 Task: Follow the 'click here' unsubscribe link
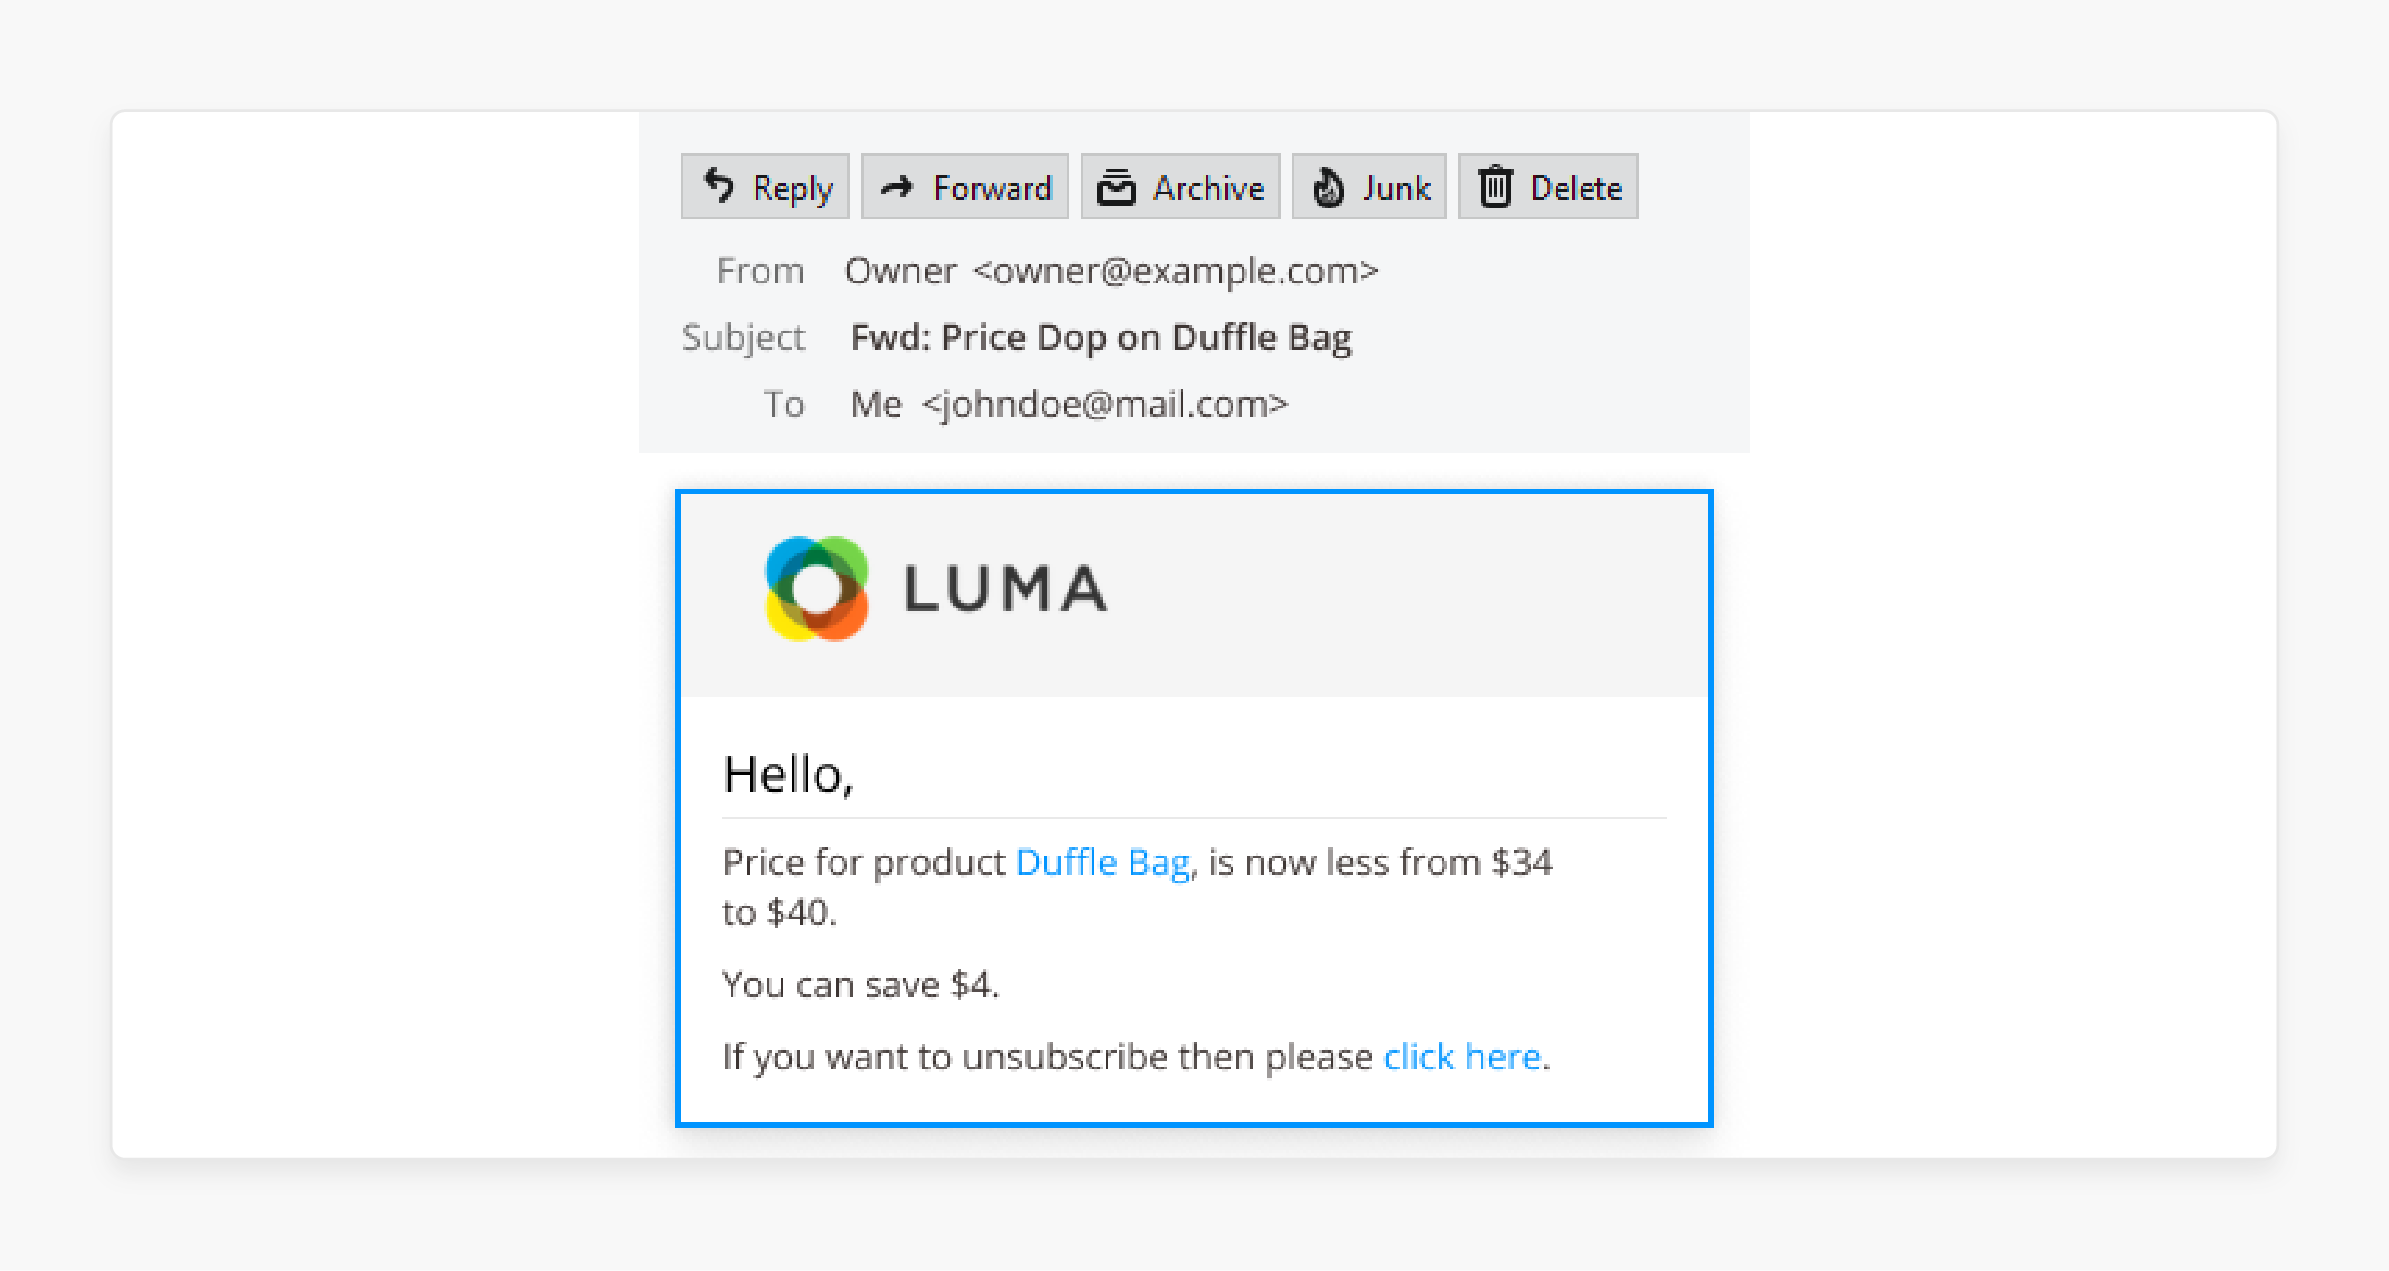(1462, 1056)
